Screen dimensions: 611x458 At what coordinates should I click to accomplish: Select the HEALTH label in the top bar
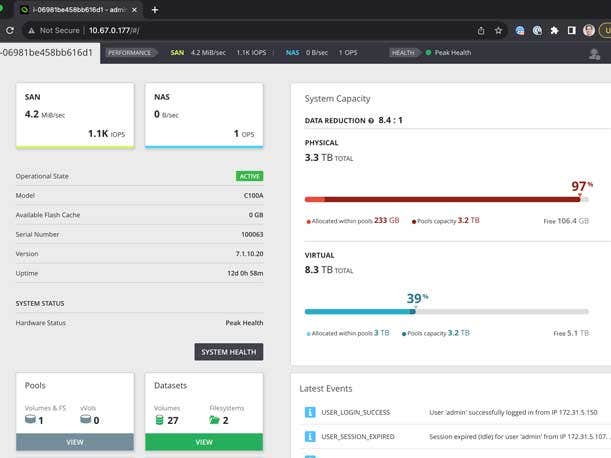tap(403, 52)
